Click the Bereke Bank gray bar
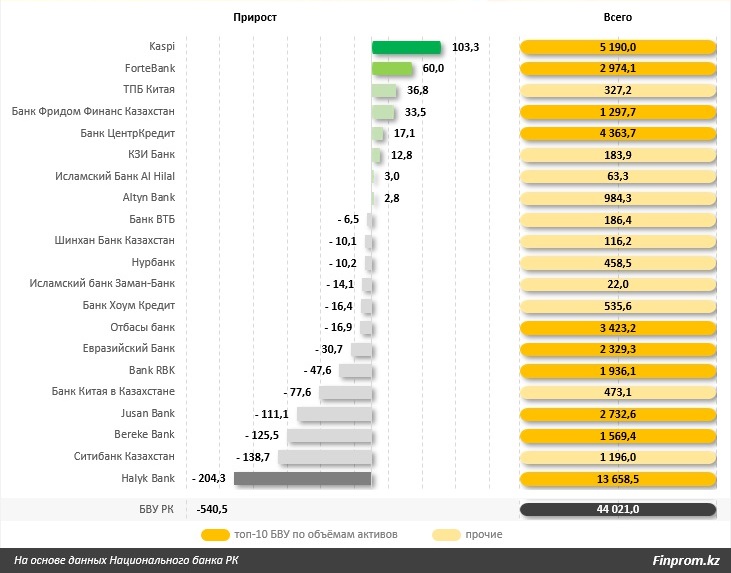The width and height of the screenshot is (731, 573). 329,435
